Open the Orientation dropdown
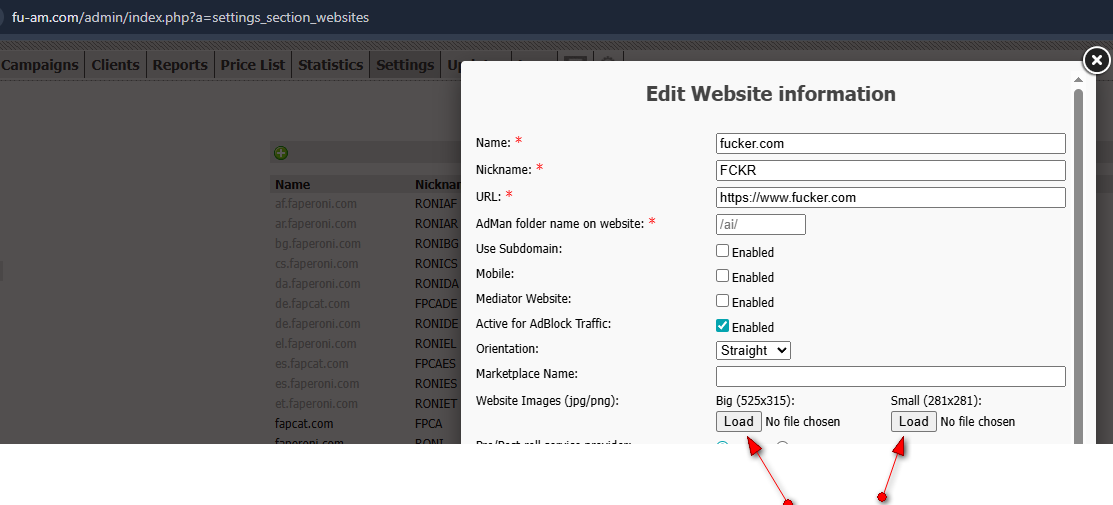This screenshot has width=1113, height=505. click(753, 350)
